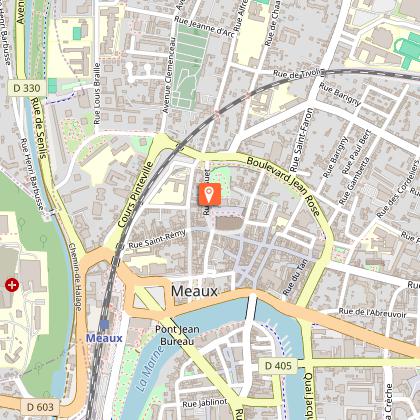Click the Rue de Senlis label
Screen dimensions: 420x420
(x=39, y=128)
